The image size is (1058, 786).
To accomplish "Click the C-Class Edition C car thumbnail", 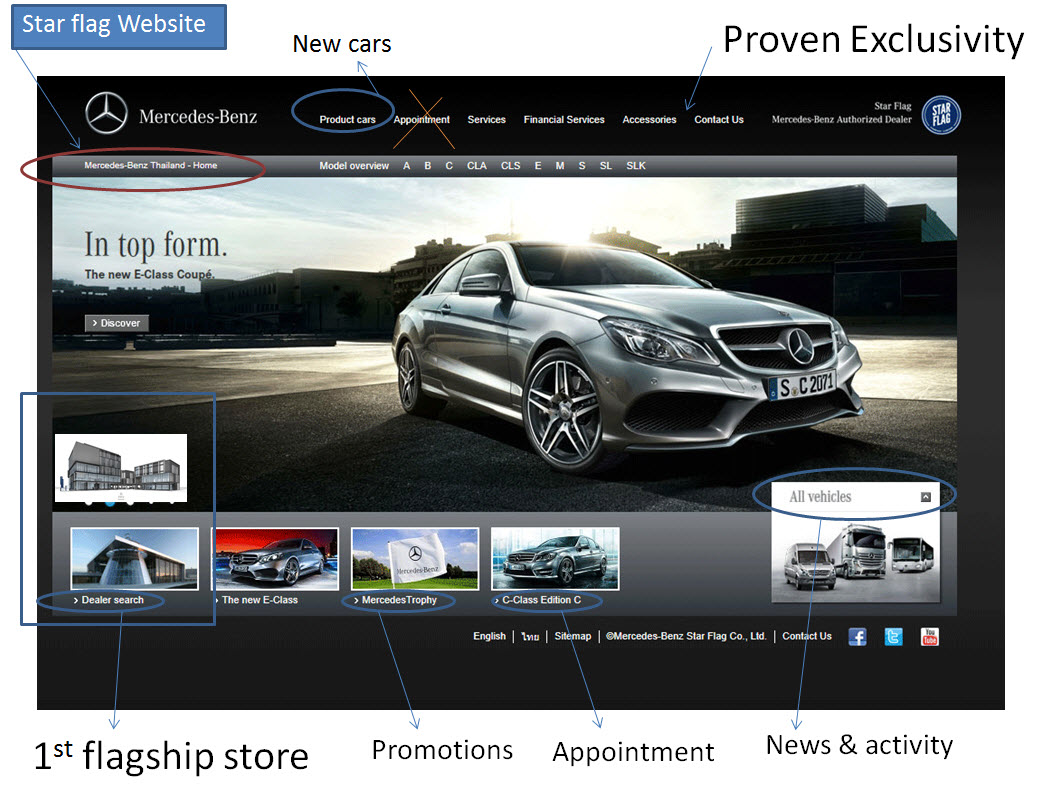I will coord(555,559).
